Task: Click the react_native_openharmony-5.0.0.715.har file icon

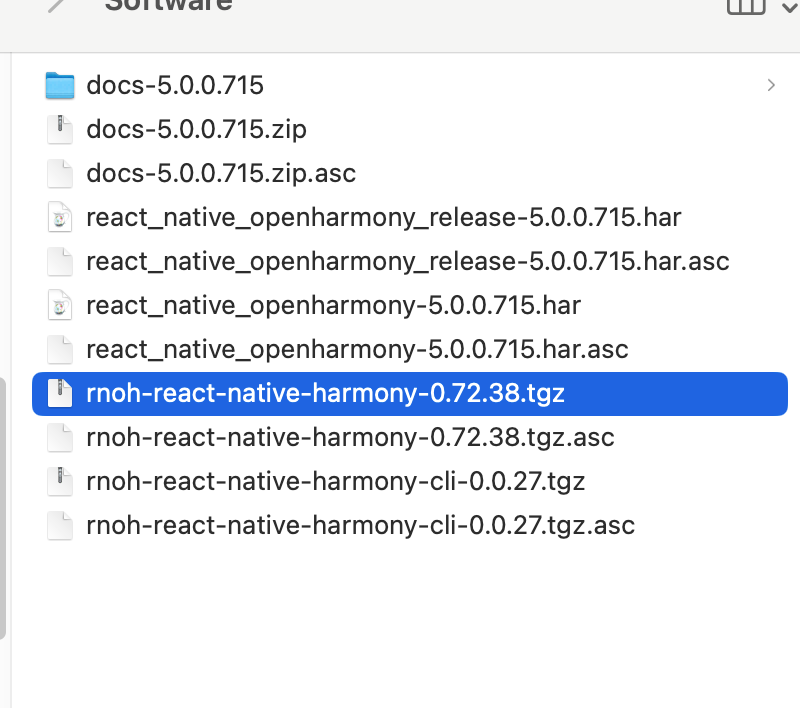Action: click(x=60, y=305)
